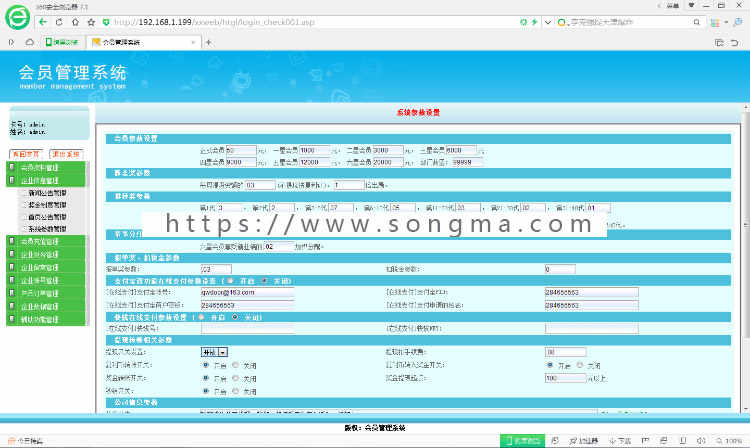The height and width of the screenshot is (448, 750).
Task: Click the 六星会员 field showing 20000
Action: tap(388, 162)
